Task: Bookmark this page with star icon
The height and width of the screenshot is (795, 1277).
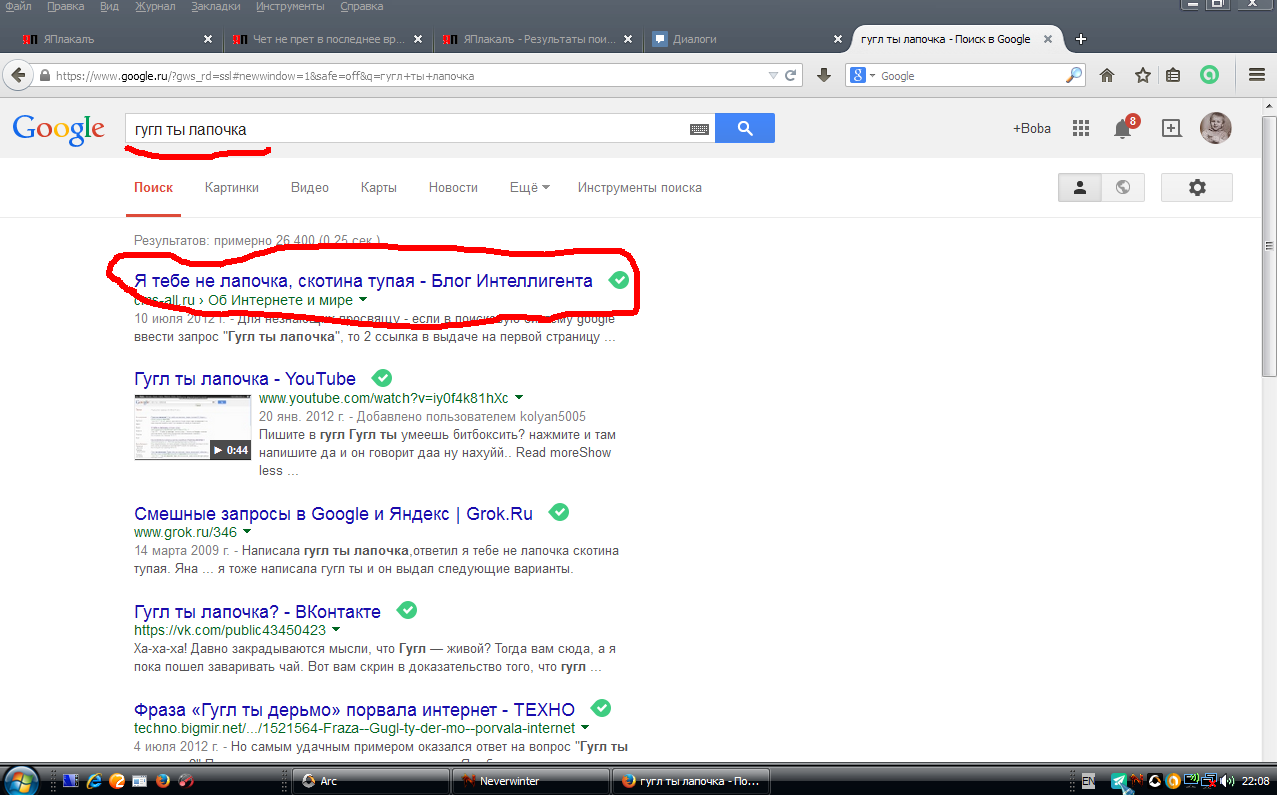Action: pos(1142,76)
